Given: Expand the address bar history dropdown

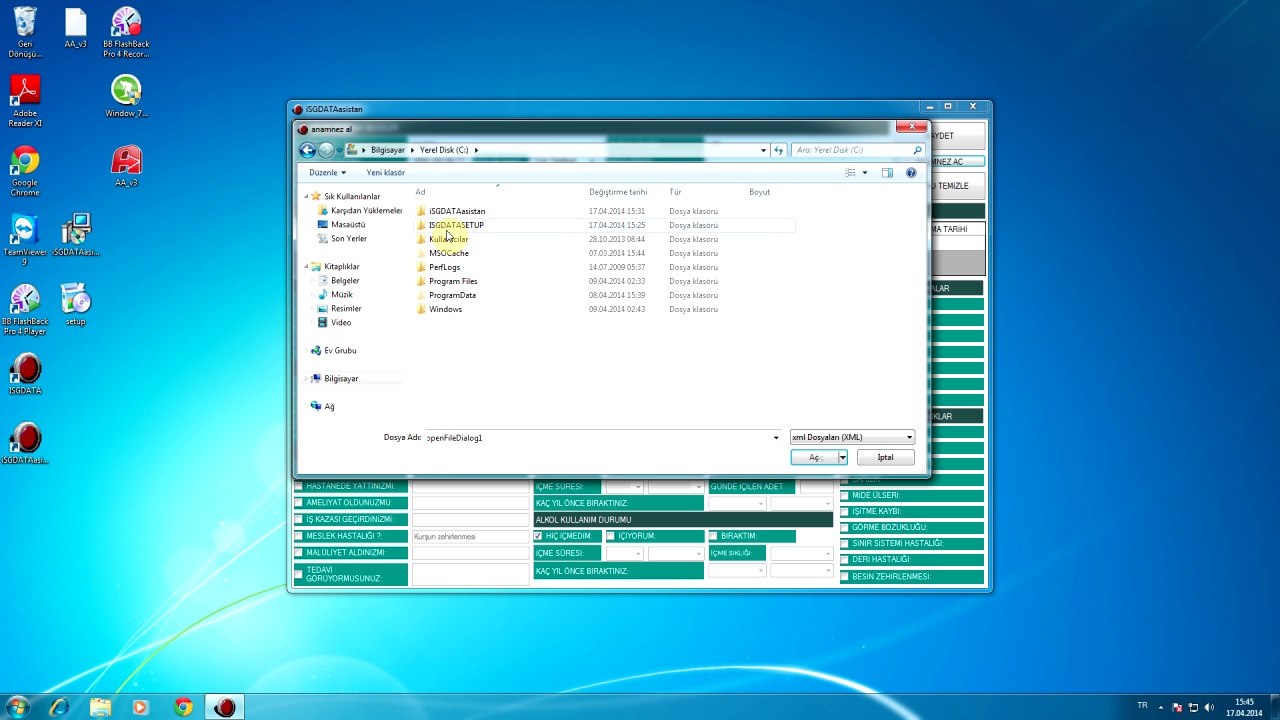Looking at the screenshot, I should pos(763,150).
